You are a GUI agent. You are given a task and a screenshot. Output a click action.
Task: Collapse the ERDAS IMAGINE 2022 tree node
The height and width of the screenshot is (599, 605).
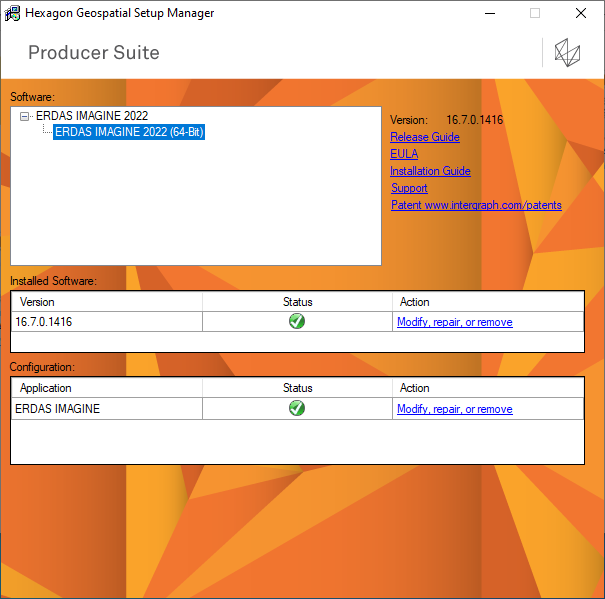pyautogui.click(x=24, y=116)
